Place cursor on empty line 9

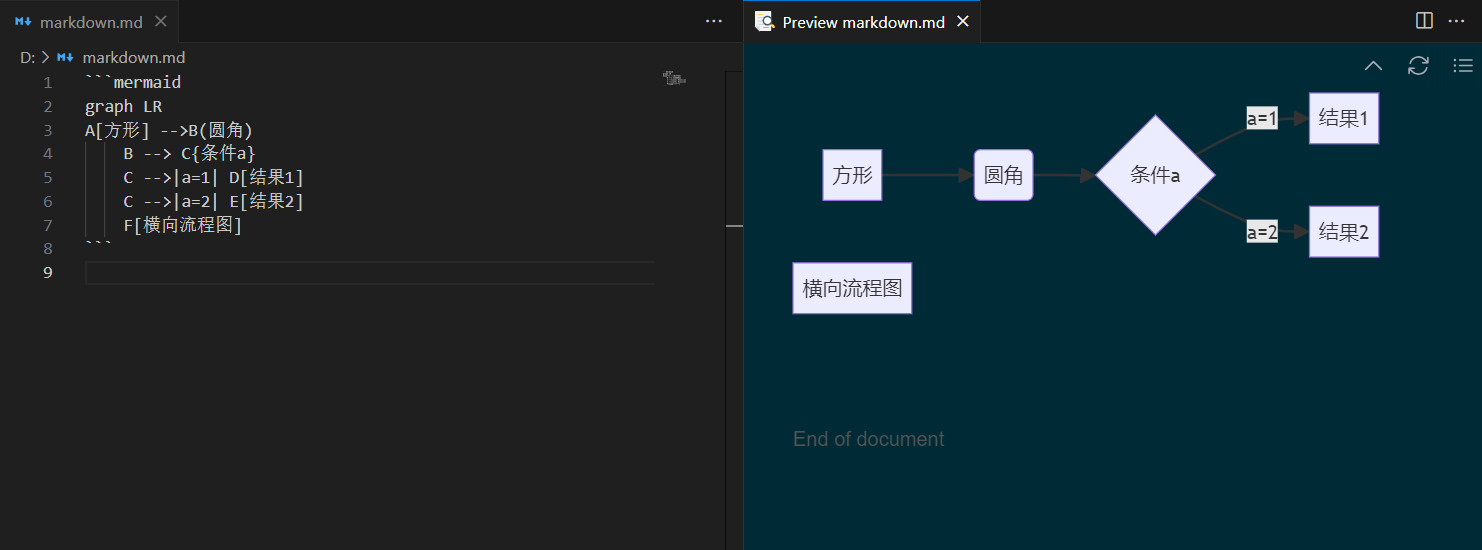(370, 273)
